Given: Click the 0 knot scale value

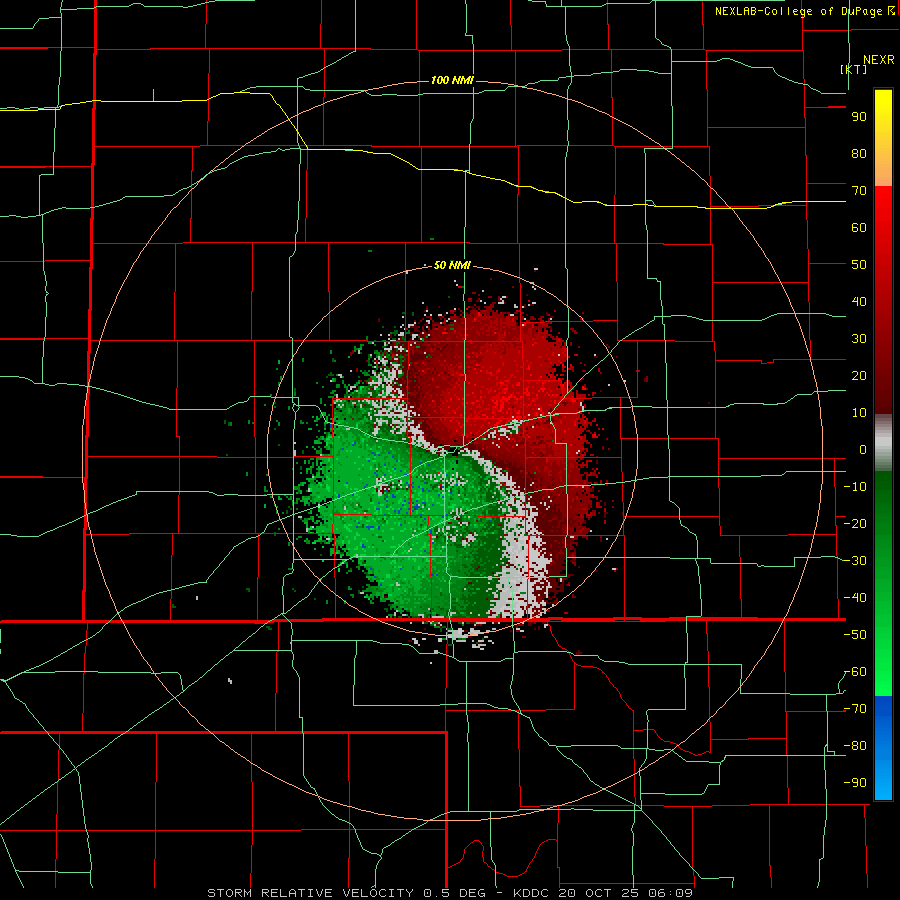Looking at the screenshot, I should tap(863, 450).
